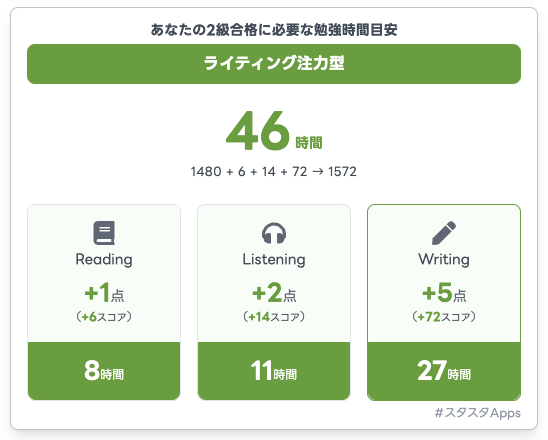Click the +1点 Reading points value

click(x=104, y=292)
